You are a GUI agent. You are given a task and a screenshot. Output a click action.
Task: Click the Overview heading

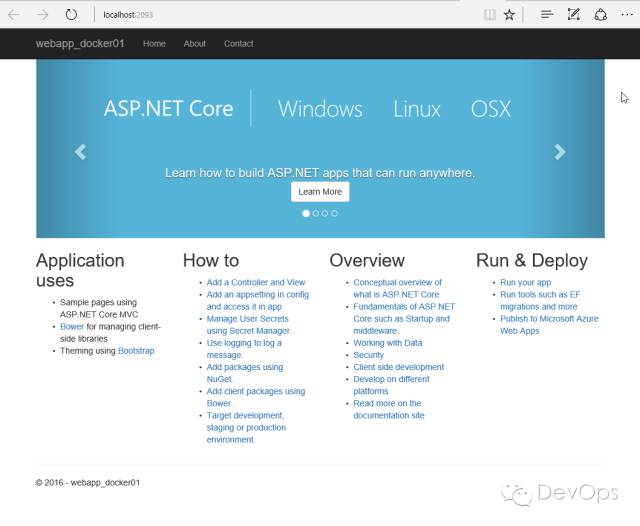pyautogui.click(x=367, y=260)
